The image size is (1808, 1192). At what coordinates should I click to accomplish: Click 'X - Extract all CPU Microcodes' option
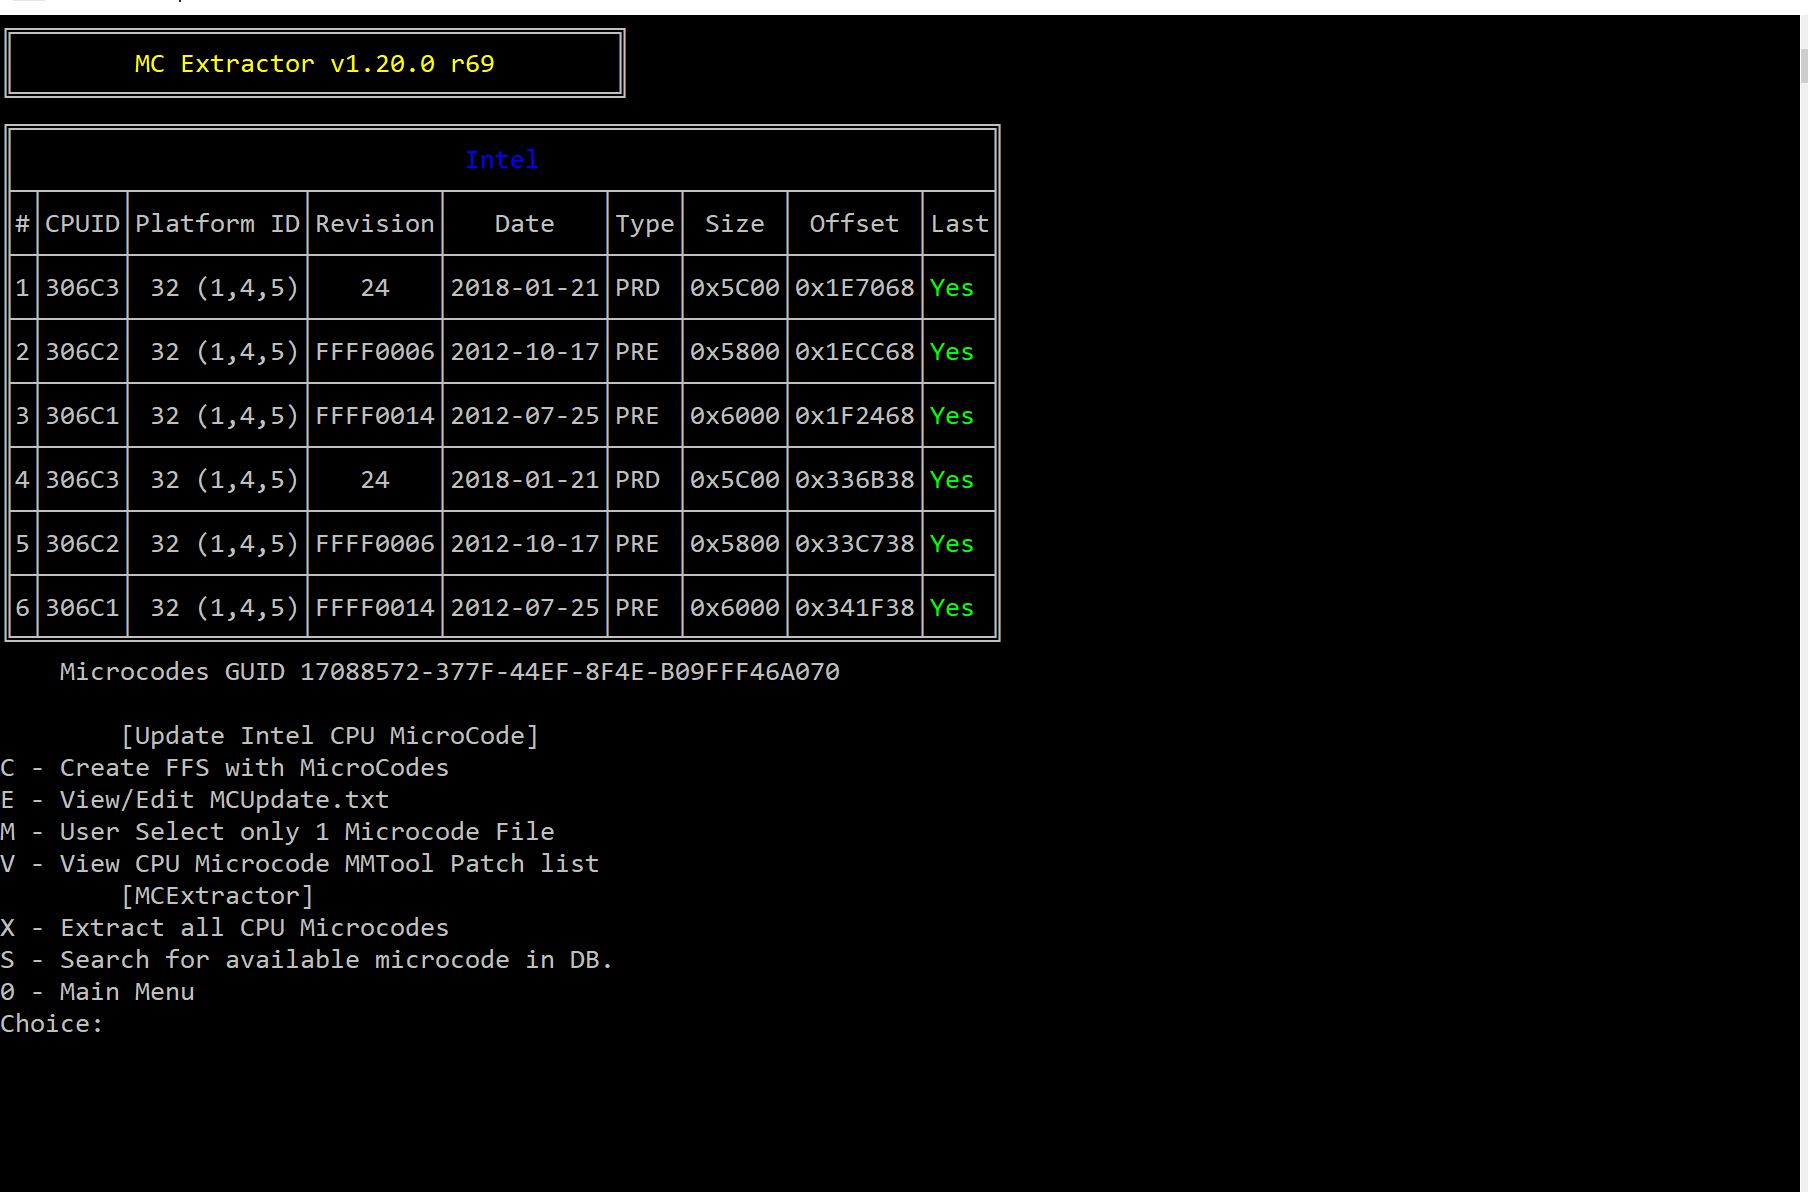(x=225, y=928)
